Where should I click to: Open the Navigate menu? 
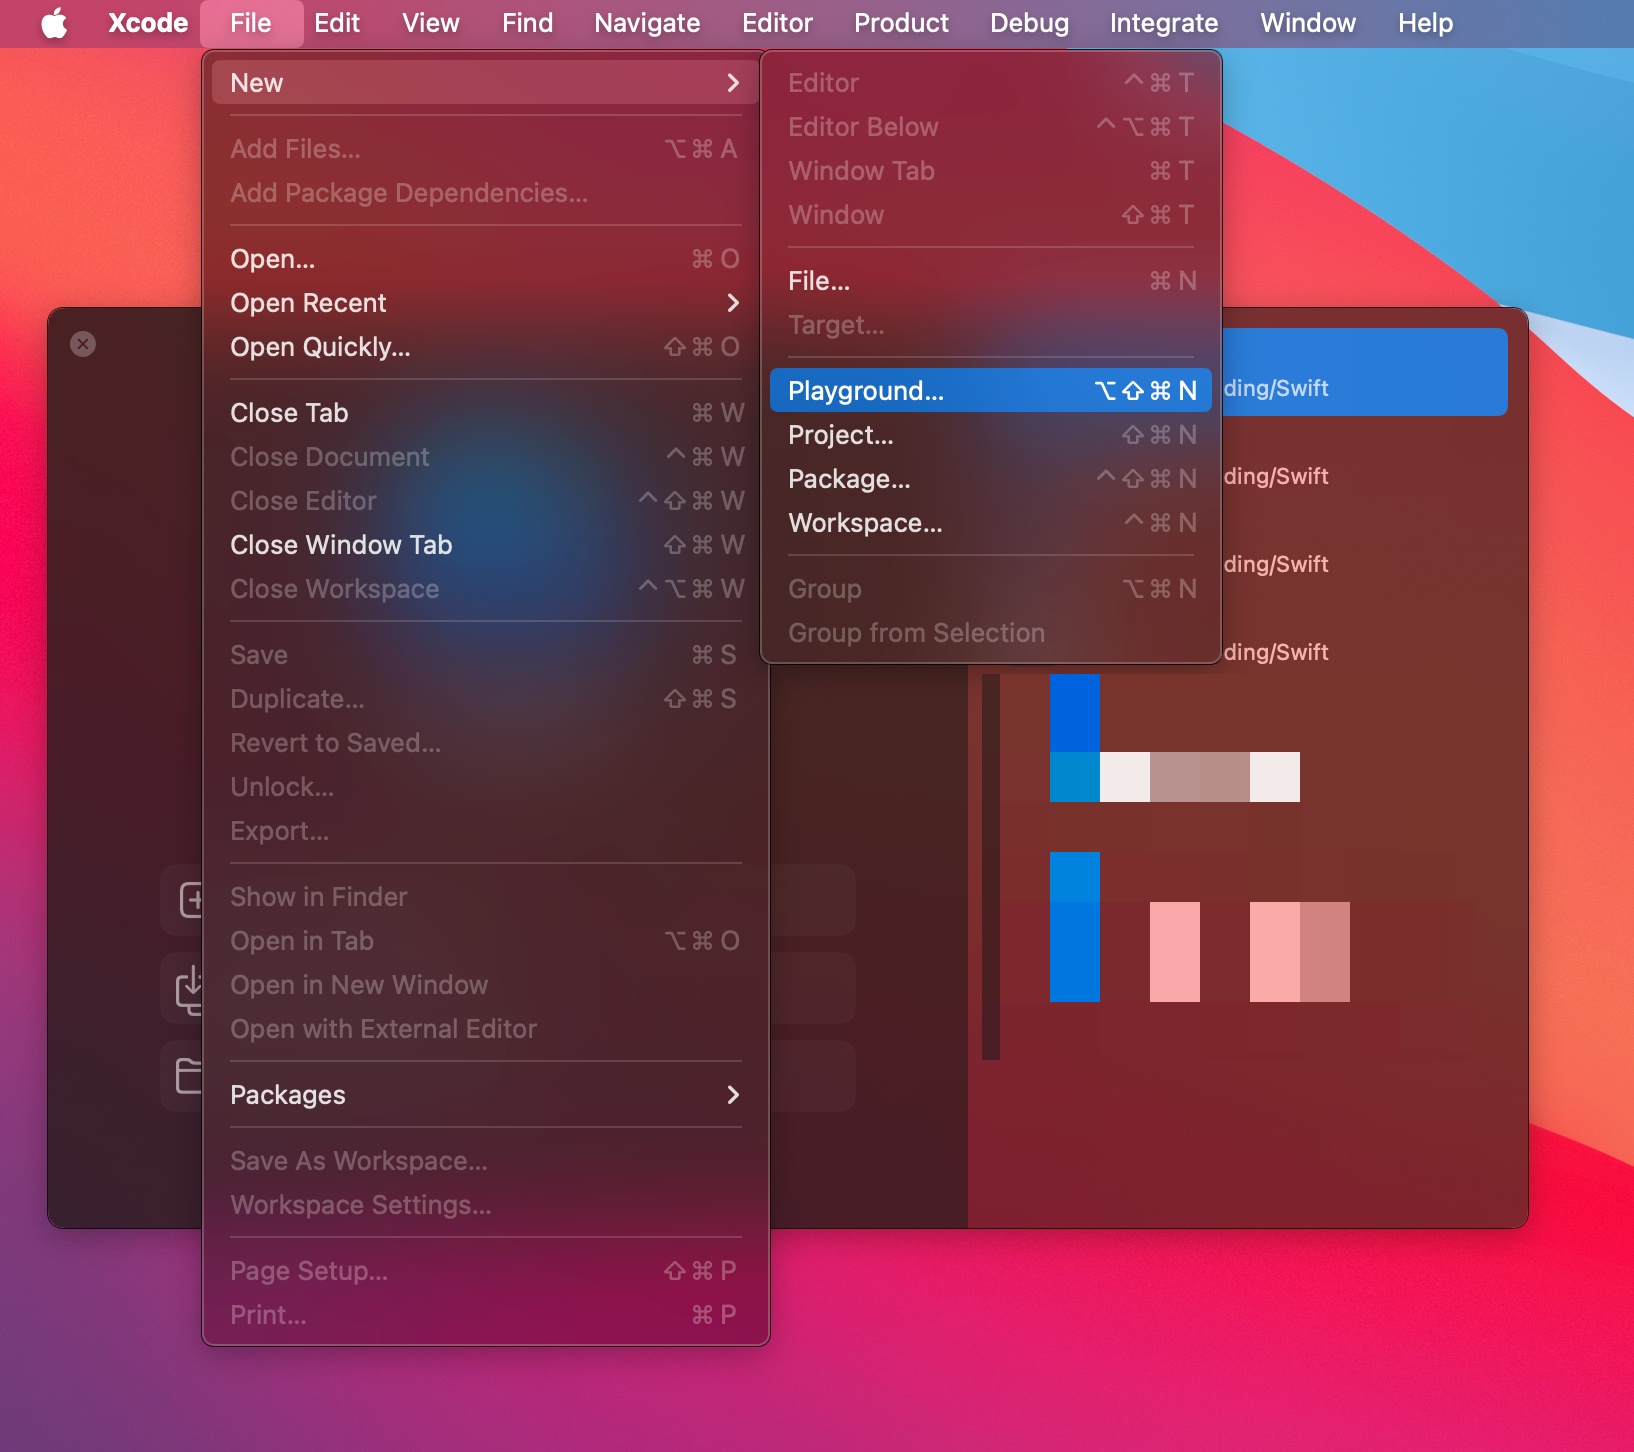pyautogui.click(x=647, y=23)
